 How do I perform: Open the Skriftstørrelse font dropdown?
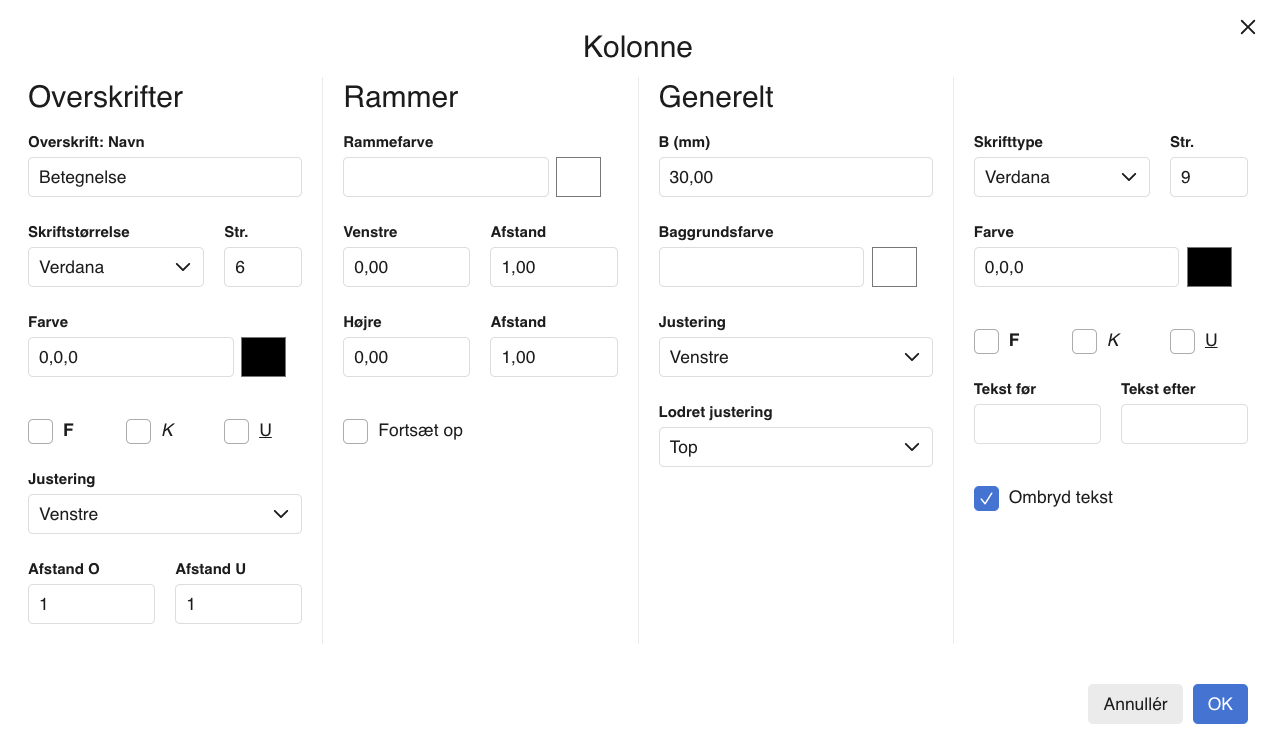116,267
